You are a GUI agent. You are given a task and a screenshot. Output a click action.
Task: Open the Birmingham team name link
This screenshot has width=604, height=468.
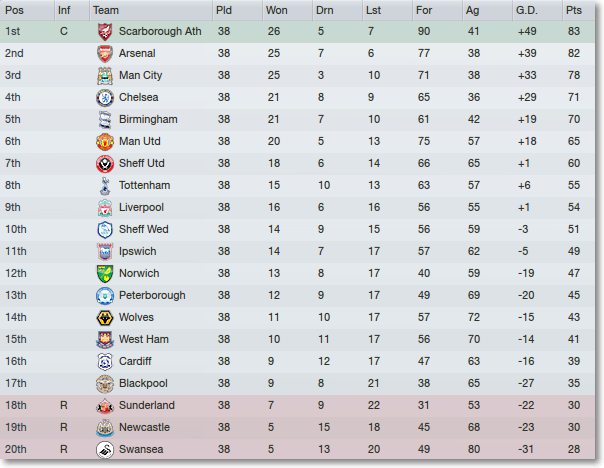coord(148,119)
